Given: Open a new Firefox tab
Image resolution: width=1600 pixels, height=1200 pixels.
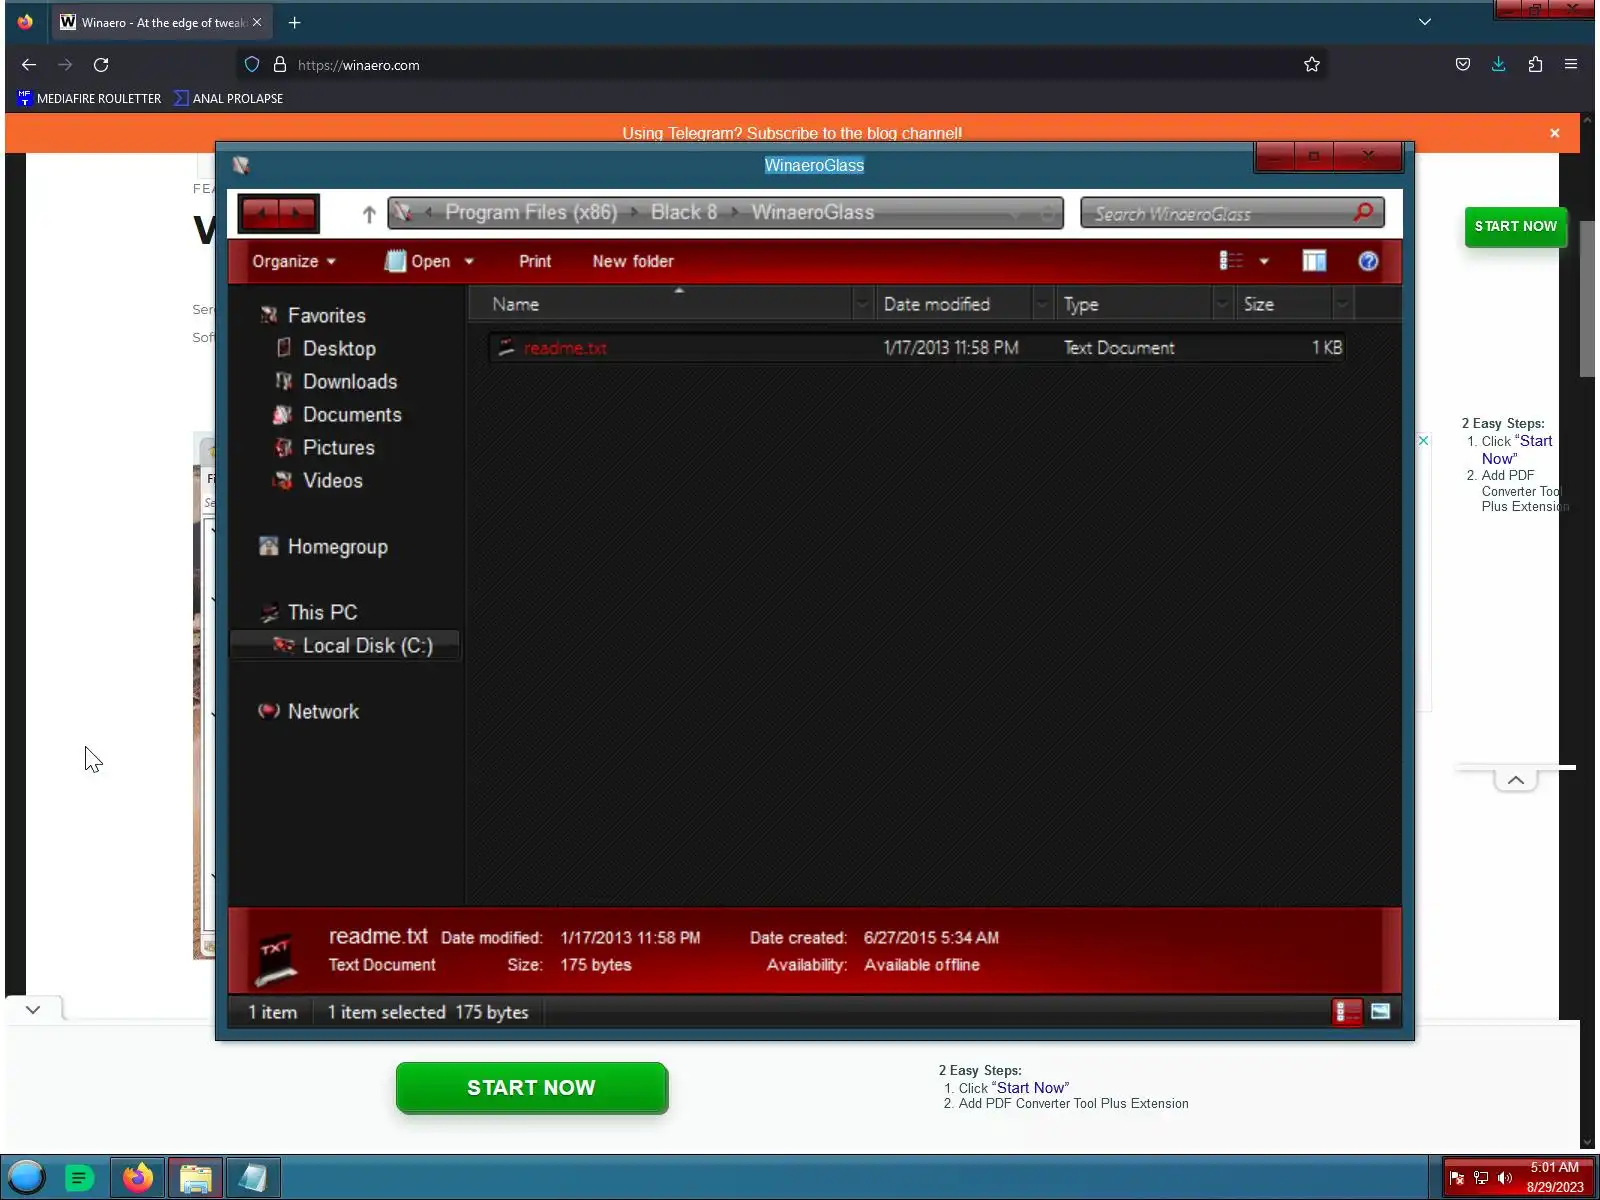Looking at the screenshot, I should click(294, 23).
